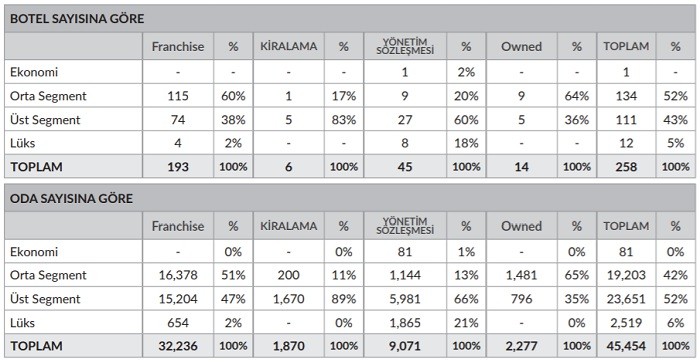Click the cell with value 16,378

pos(178,275)
